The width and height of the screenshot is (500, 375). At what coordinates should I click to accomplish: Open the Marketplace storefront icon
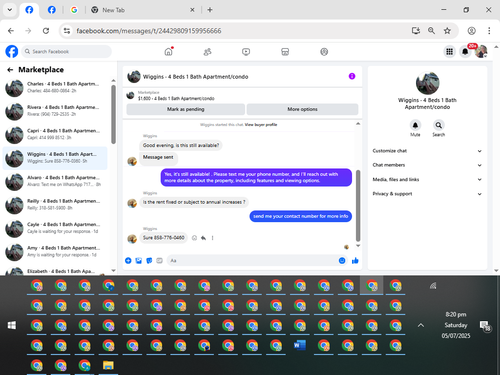(x=285, y=52)
